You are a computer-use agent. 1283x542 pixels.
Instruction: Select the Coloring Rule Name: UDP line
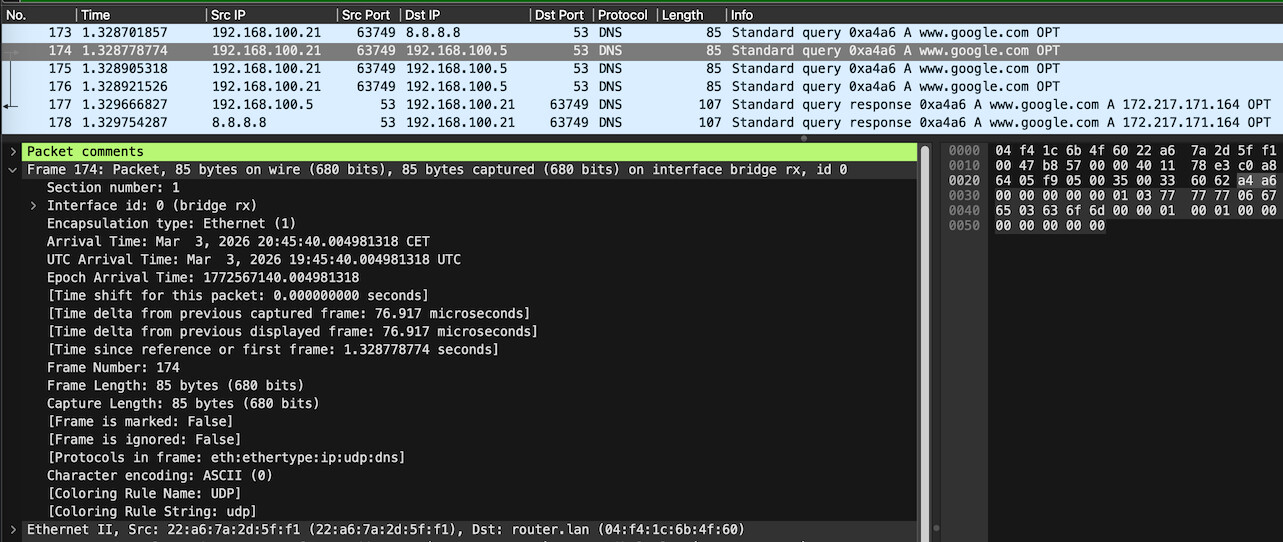tap(144, 493)
